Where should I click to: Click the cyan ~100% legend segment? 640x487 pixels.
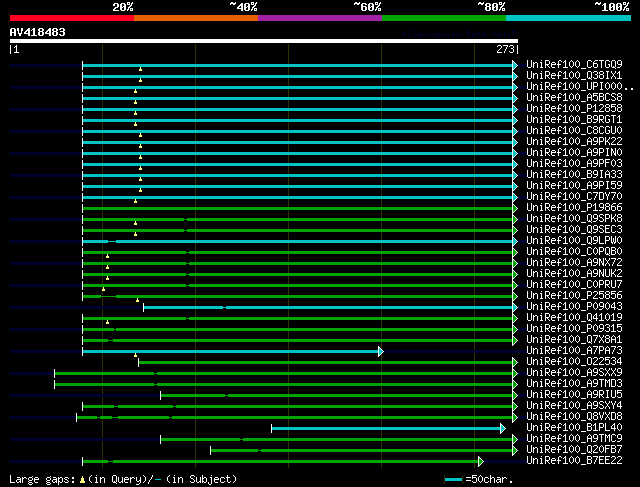click(x=567, y=18)
